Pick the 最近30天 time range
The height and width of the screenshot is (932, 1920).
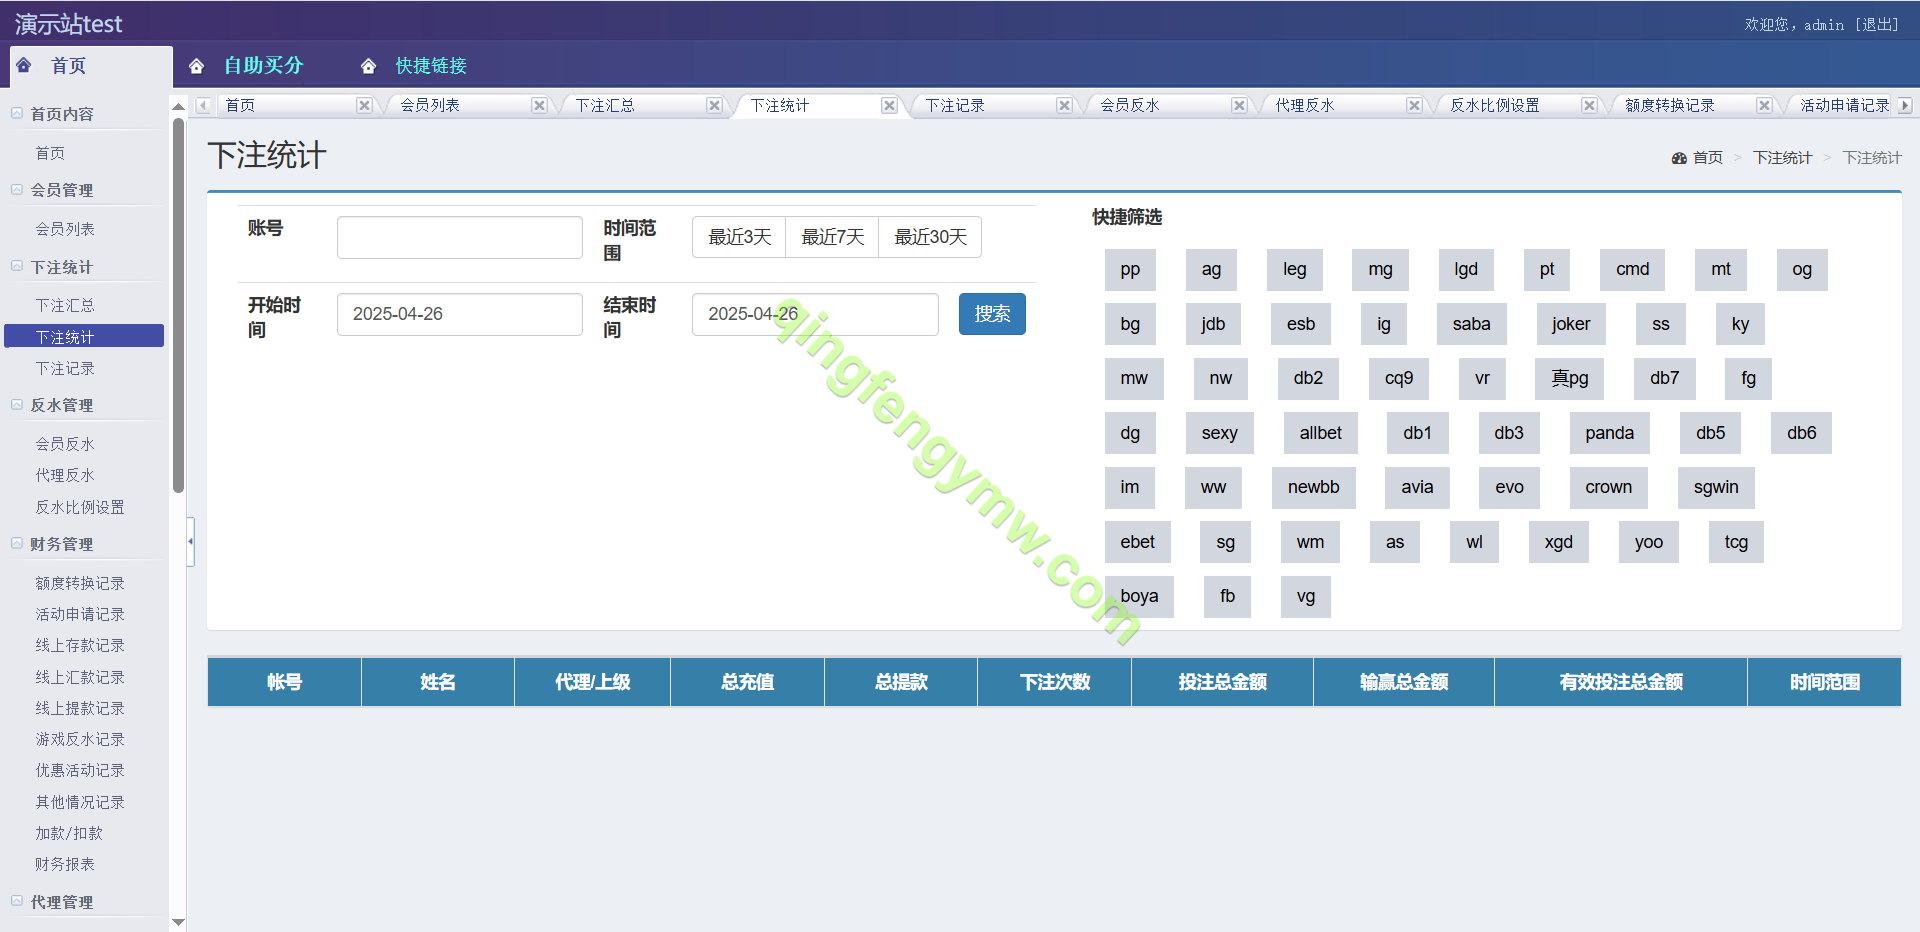click(930, 237)
